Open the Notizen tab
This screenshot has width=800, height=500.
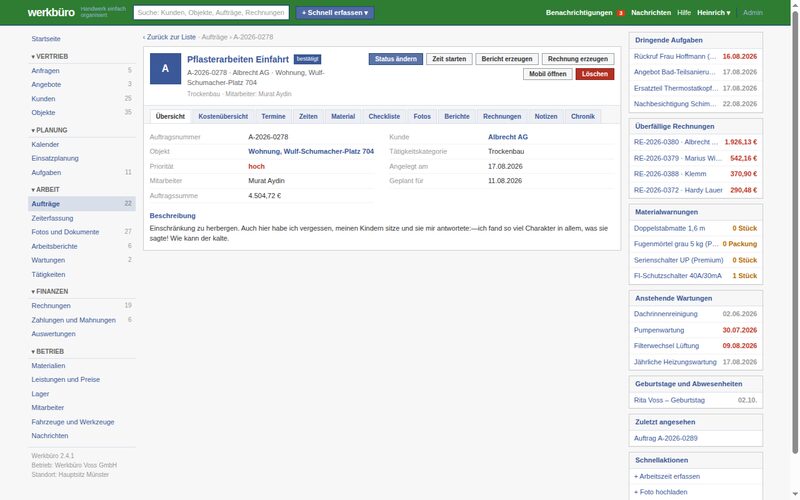click(x=546, y=116)
